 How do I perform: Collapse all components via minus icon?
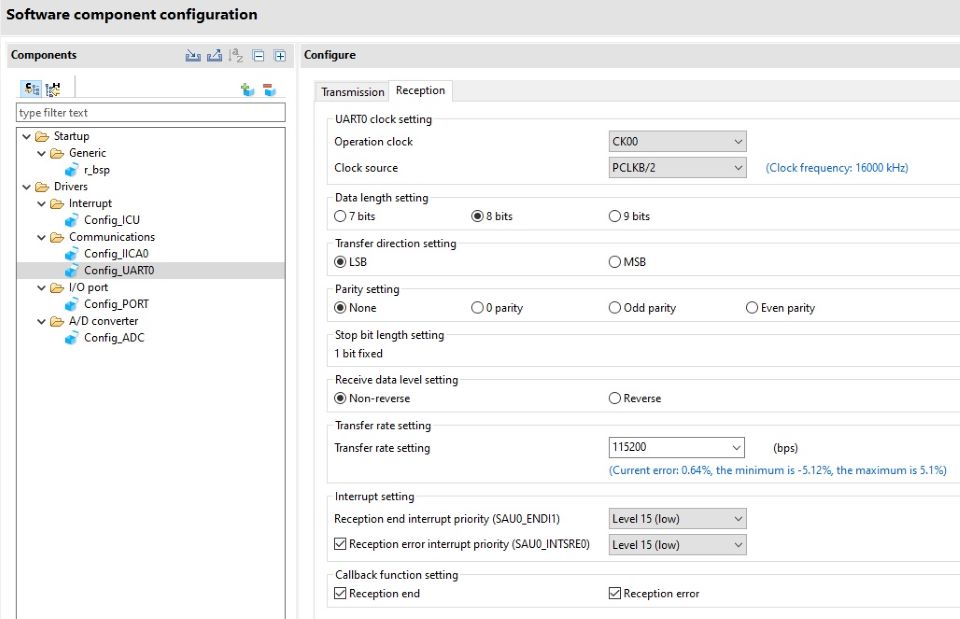258,56
